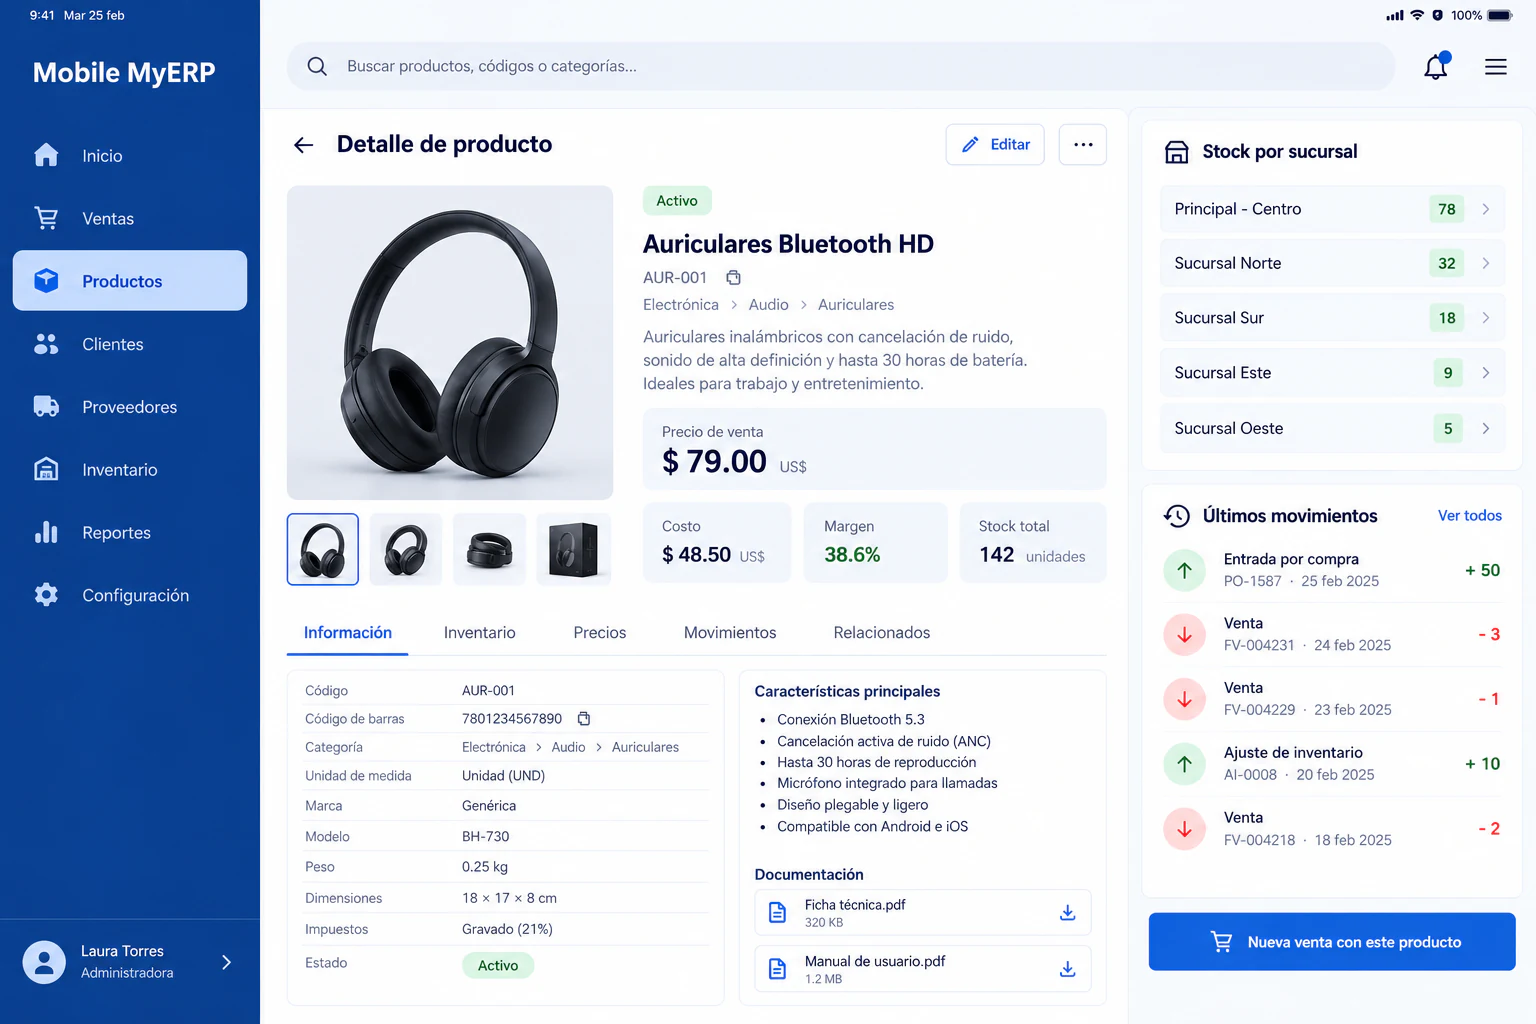Open Productos in the sidebar
This screenshot has width=1536, height=1024.
[x=130, y=281]
